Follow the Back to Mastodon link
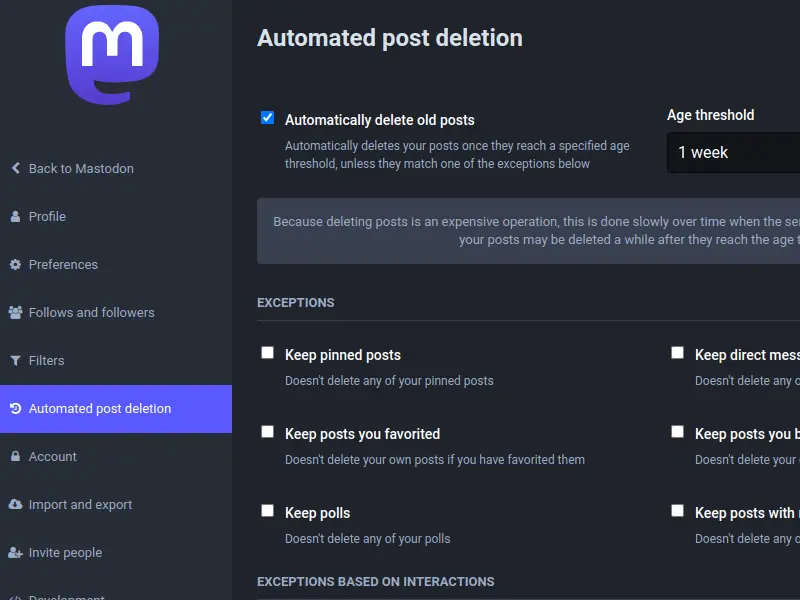The height and width of the screenshot is (600, 800). (81, 169)
